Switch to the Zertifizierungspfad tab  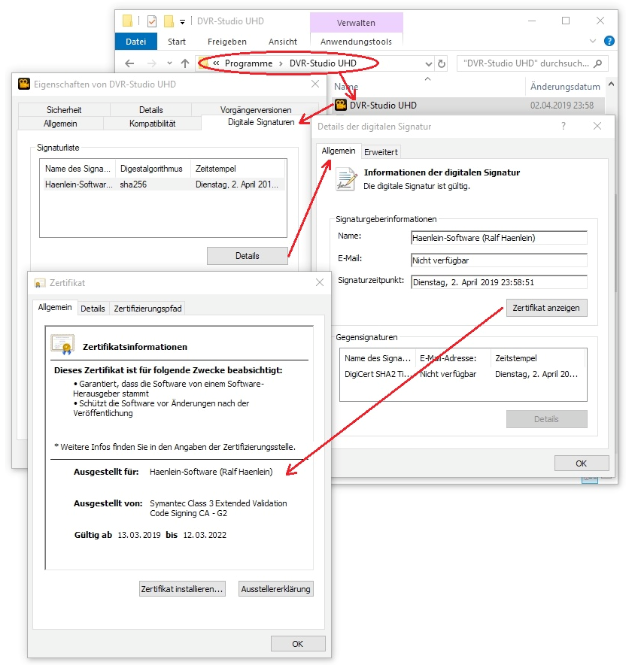click(x=148, y=308)
